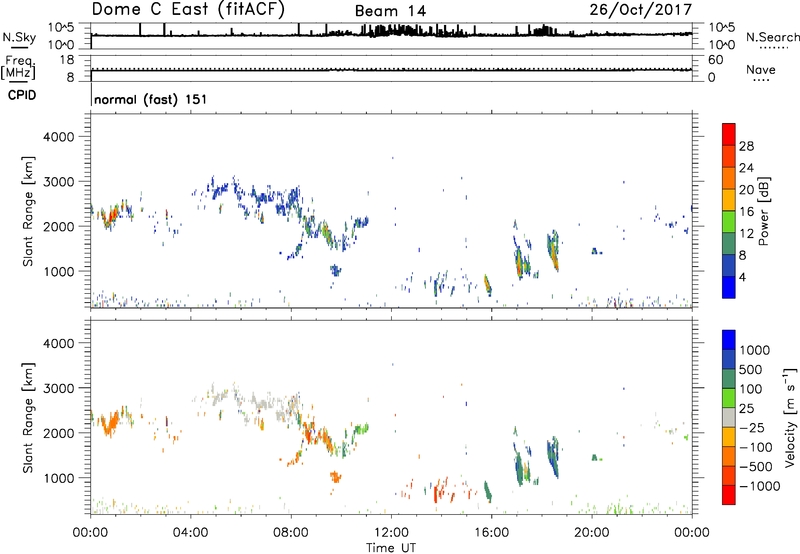Click the '-25' tick on the Velocity colorbar

click(754, 427)
